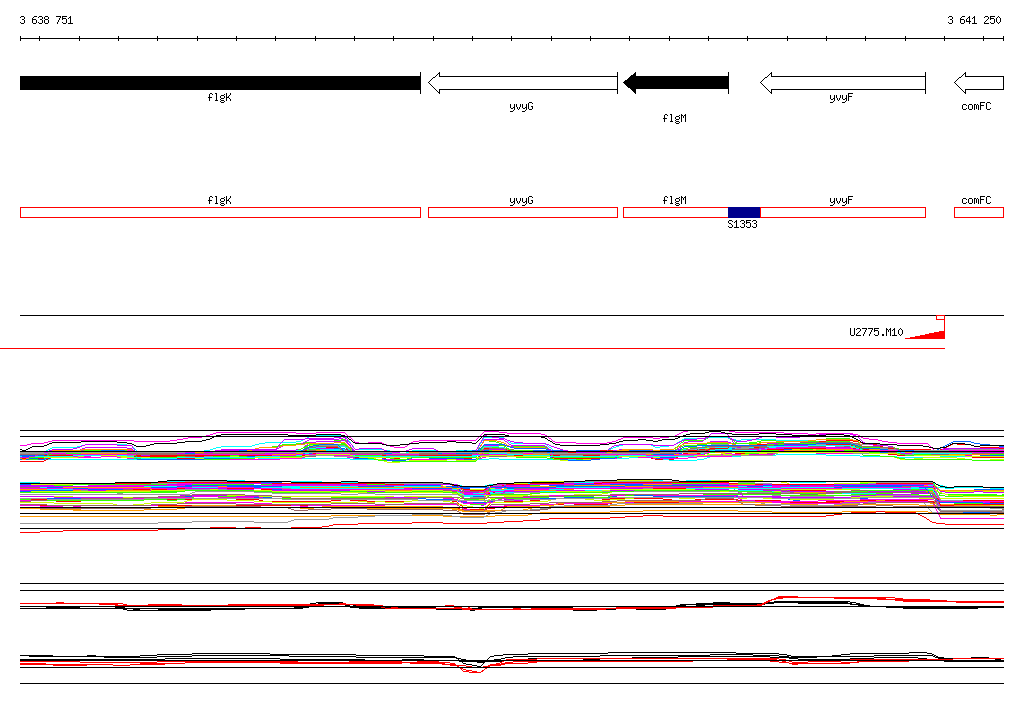1024x714 pixels.
Task: Click the U2775.M10 label
Action: (x=876, y=332)
